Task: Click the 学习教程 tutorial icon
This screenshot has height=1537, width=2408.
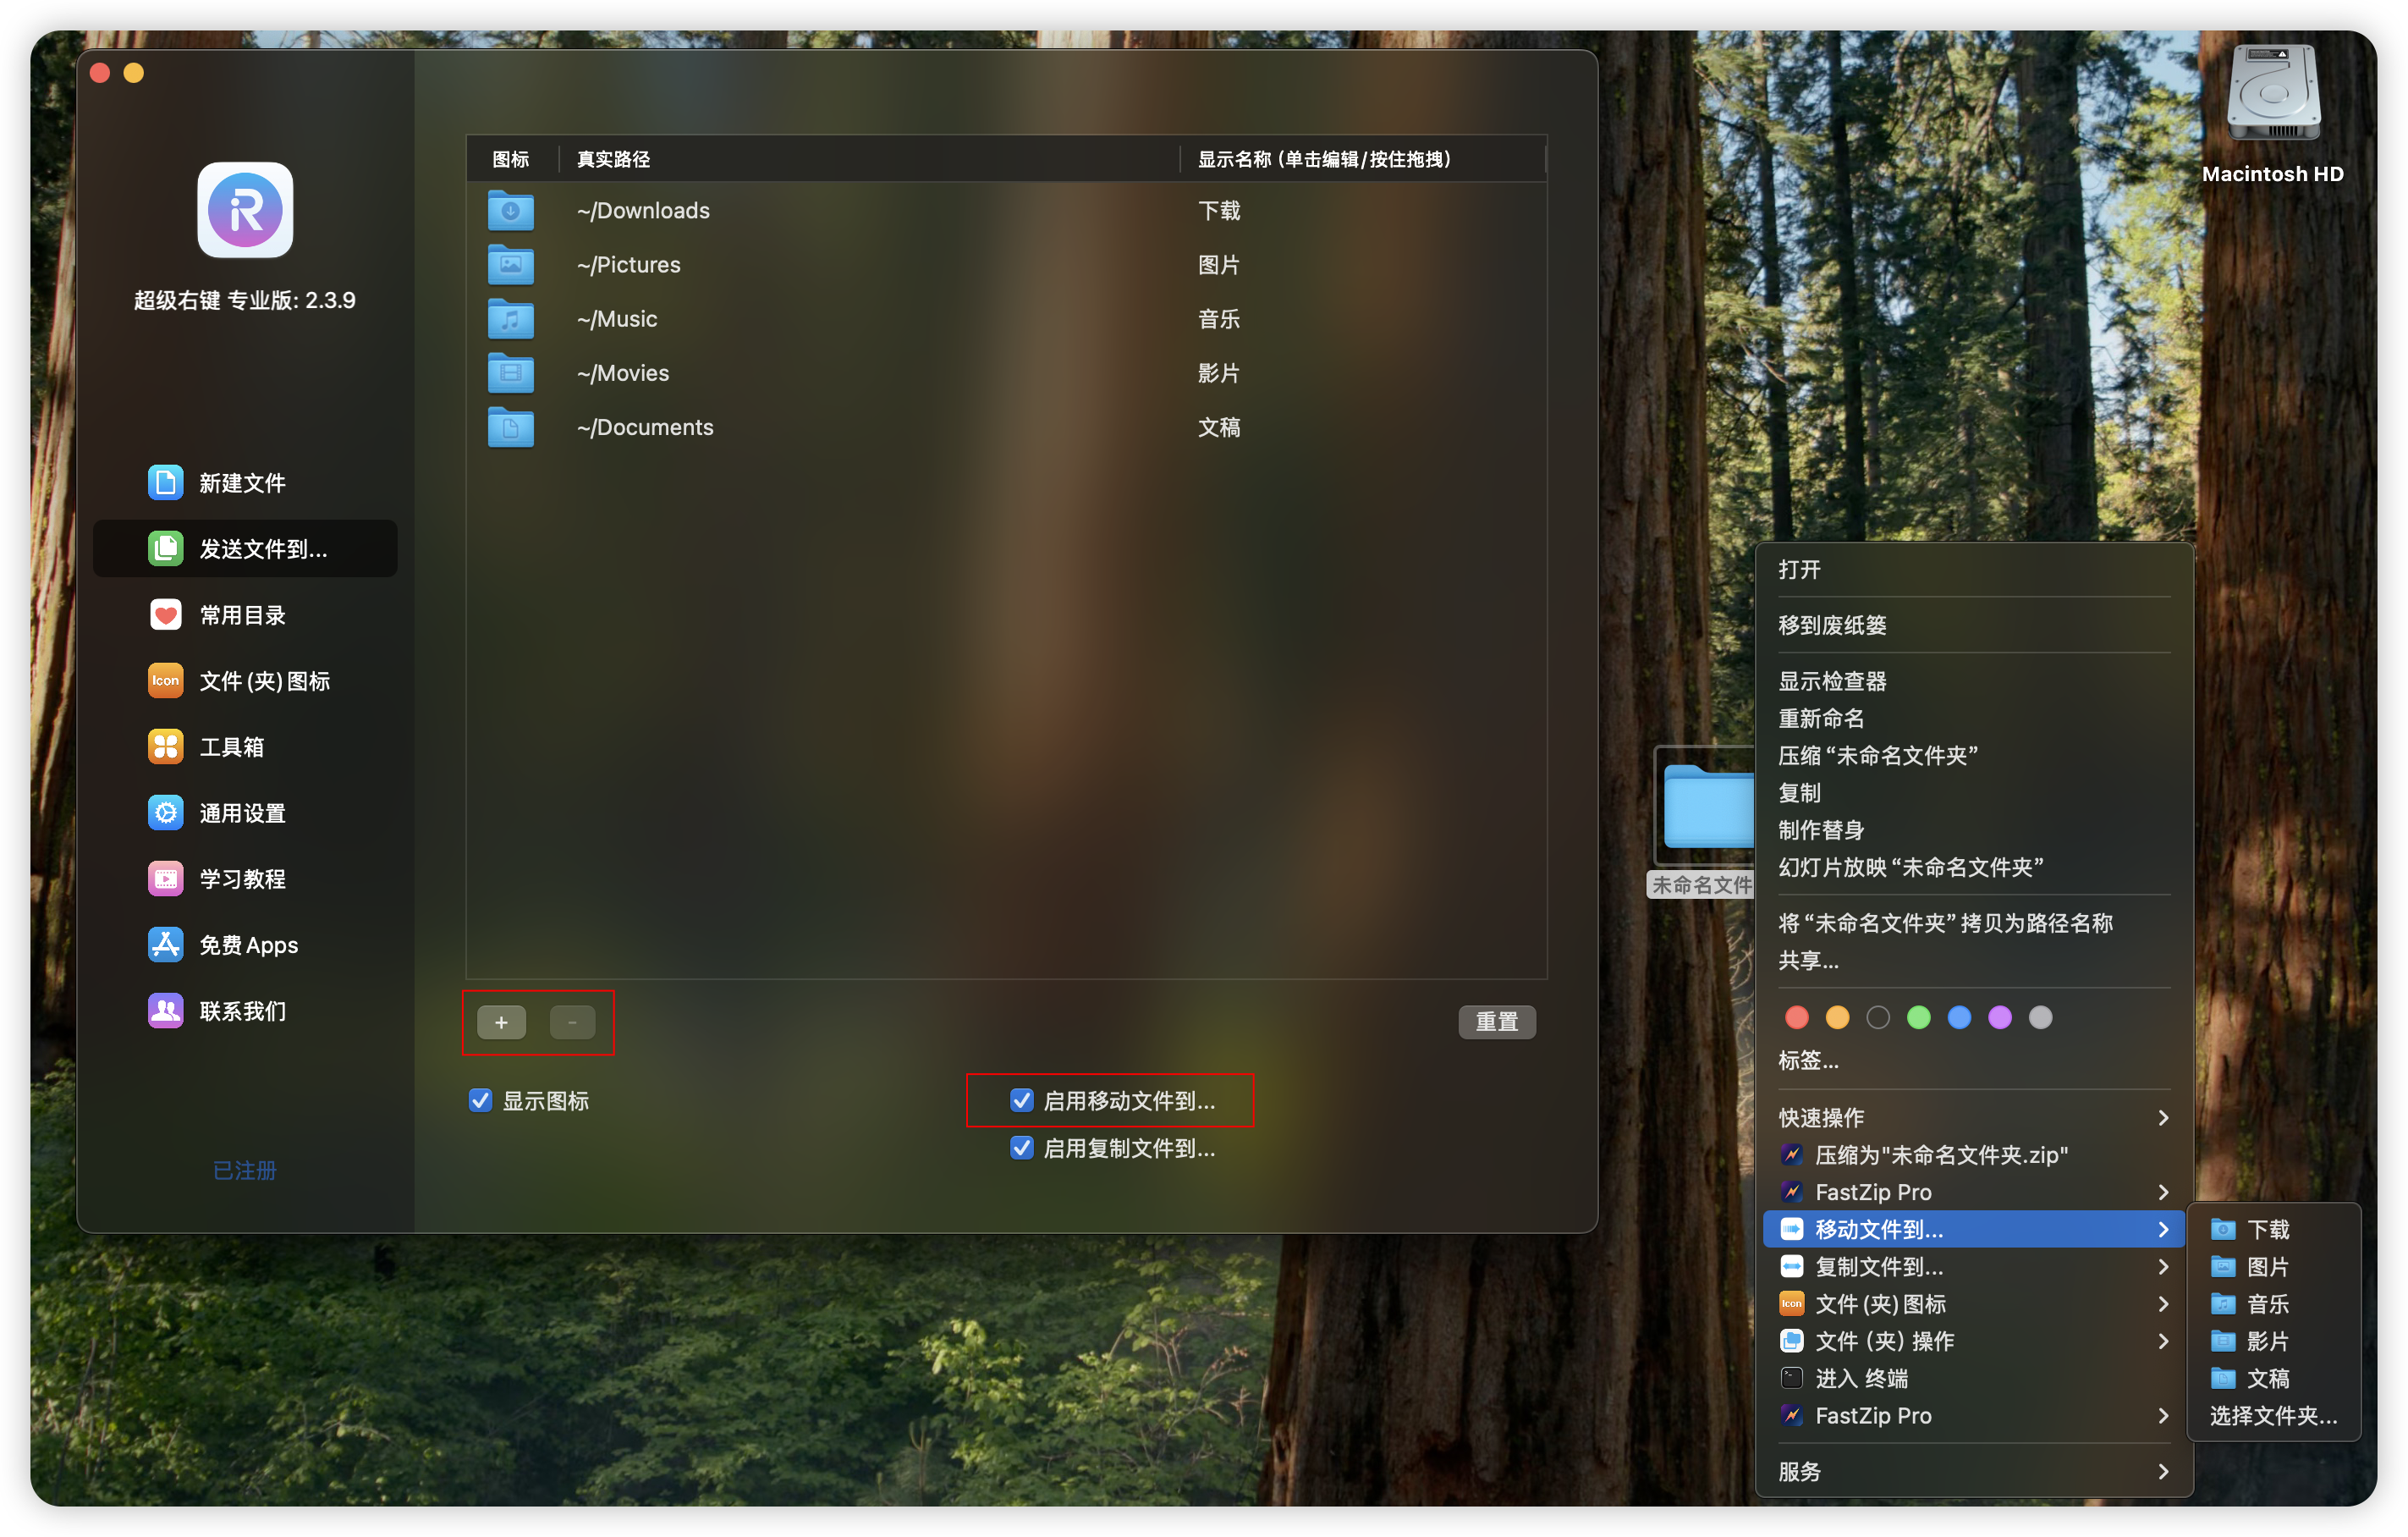Action: 165,879
